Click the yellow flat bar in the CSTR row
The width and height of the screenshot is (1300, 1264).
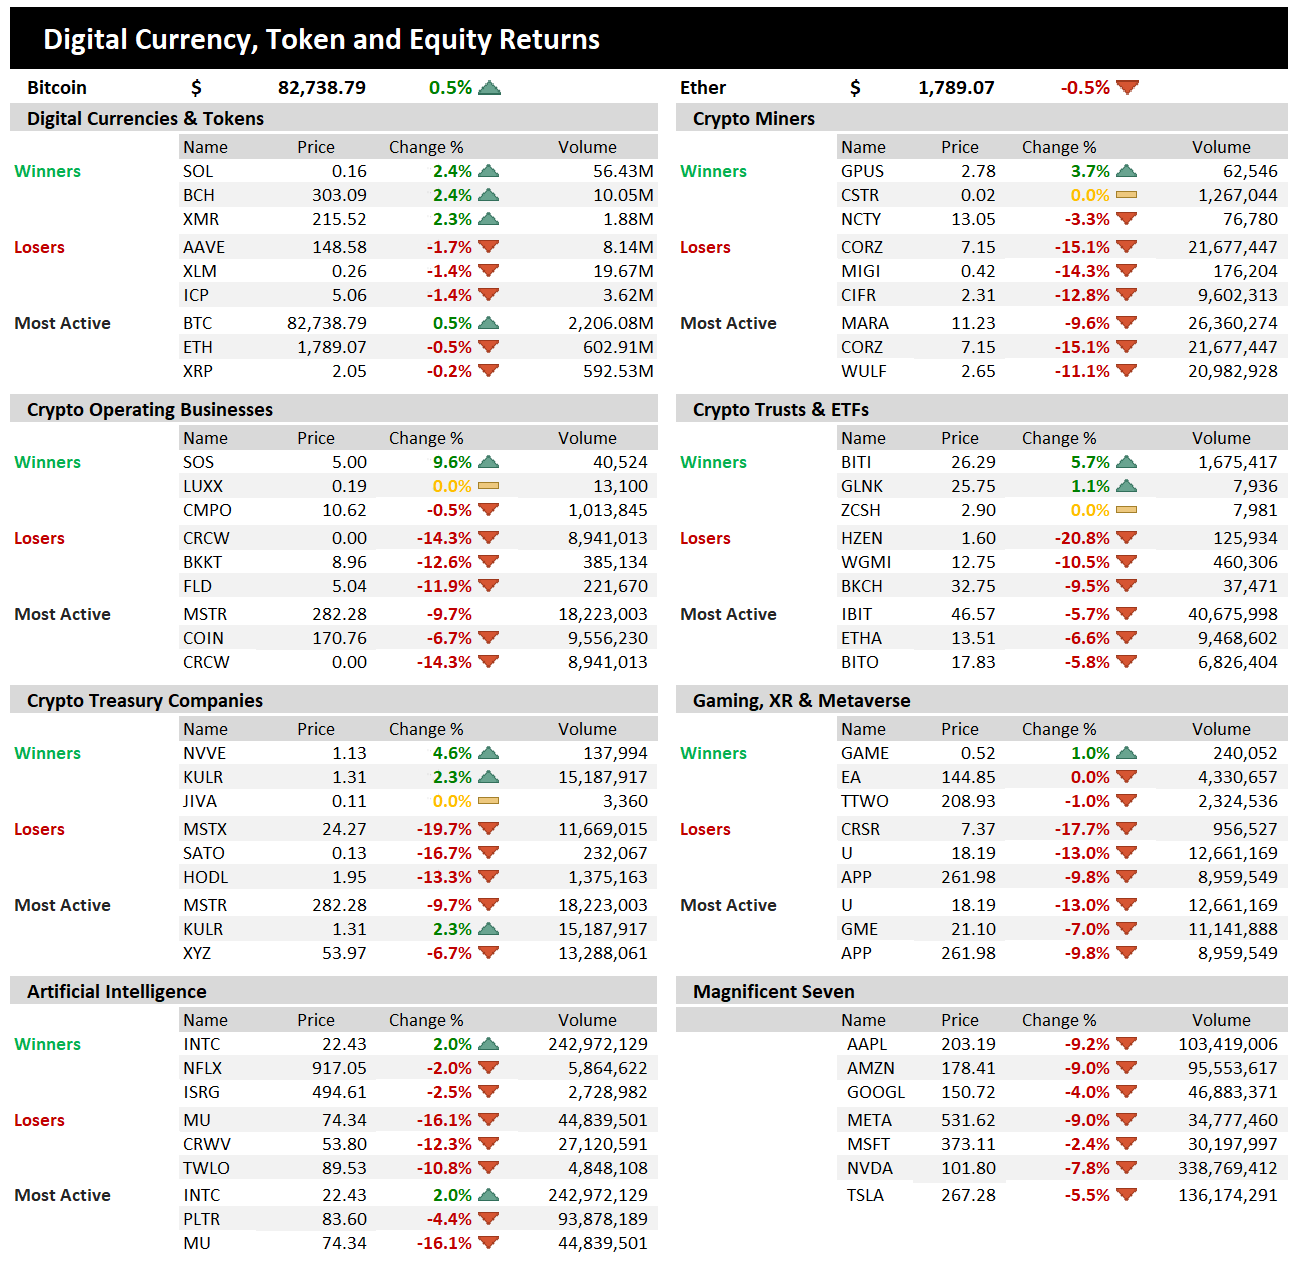(1126, 195)
